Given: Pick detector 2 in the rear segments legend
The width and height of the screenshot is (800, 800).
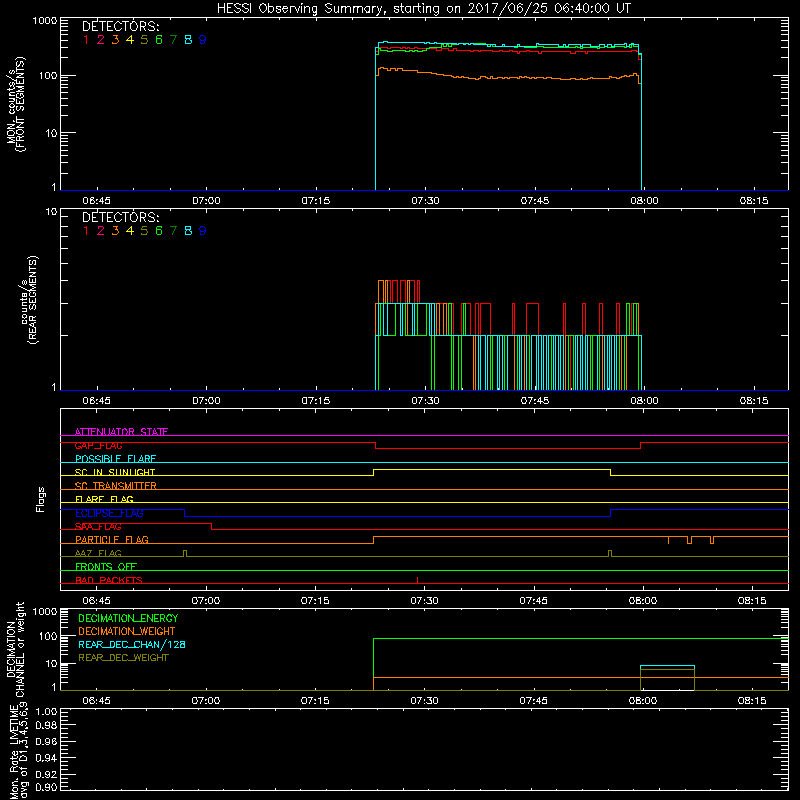Looking at the screenshot, I should point(101,231).
